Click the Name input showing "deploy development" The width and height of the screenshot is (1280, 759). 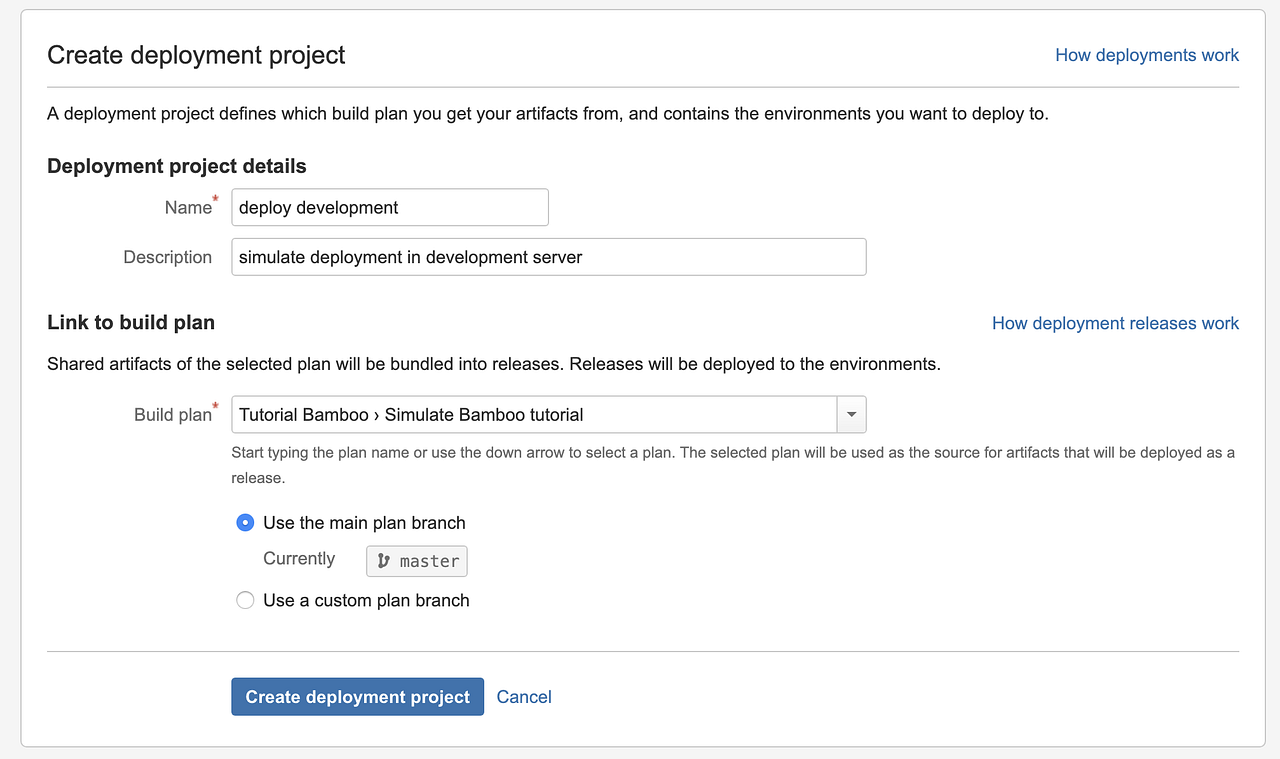[x=389, y=207]
